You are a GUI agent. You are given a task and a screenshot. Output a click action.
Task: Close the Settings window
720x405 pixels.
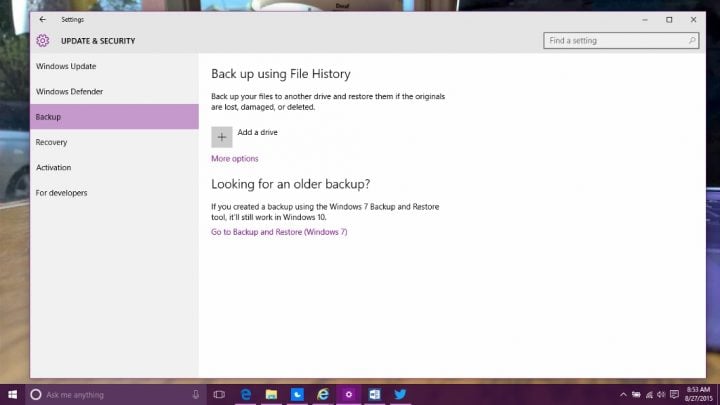[x=693, y=20]
